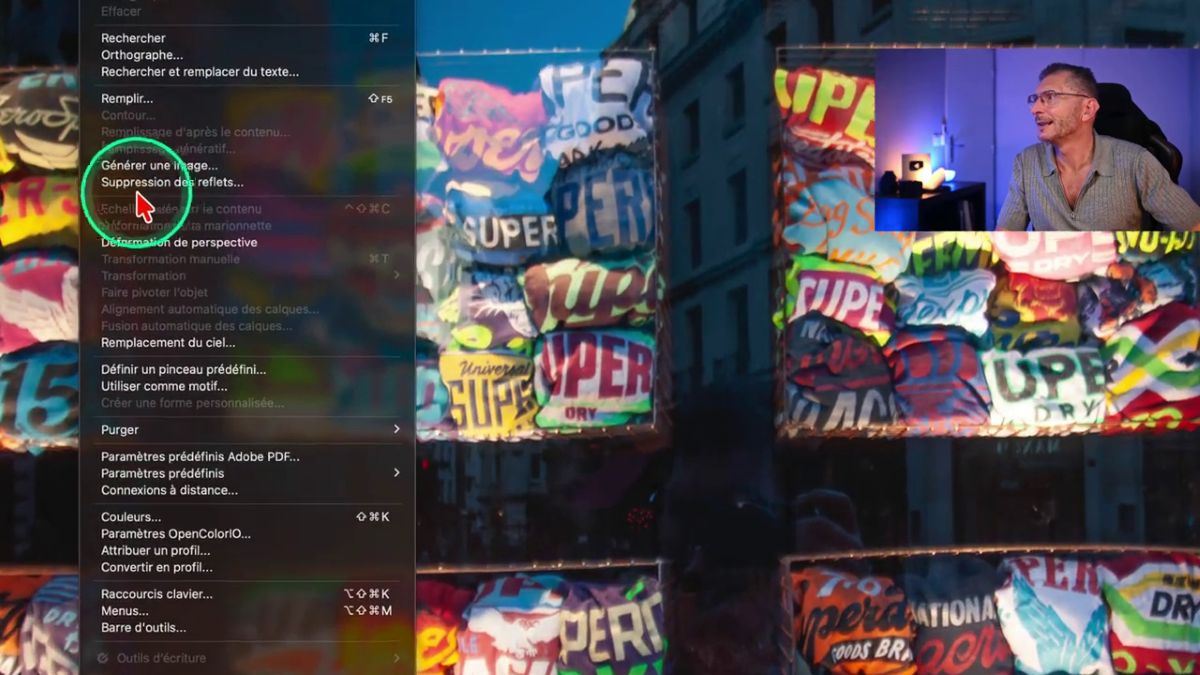This screenshot has height=675, width=1200.
Task: Open Couleurs... settings
Action: (131, 517)
